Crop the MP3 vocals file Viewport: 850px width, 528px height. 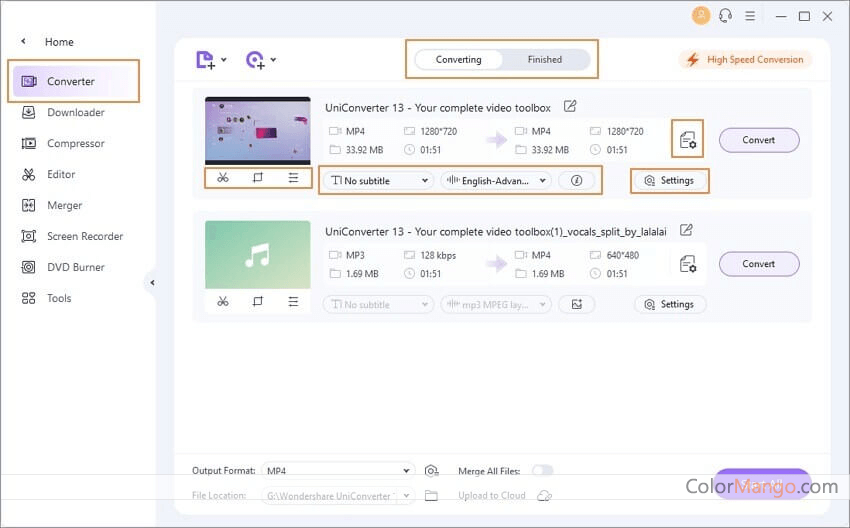pyautogui.click(x=257, y=301)
